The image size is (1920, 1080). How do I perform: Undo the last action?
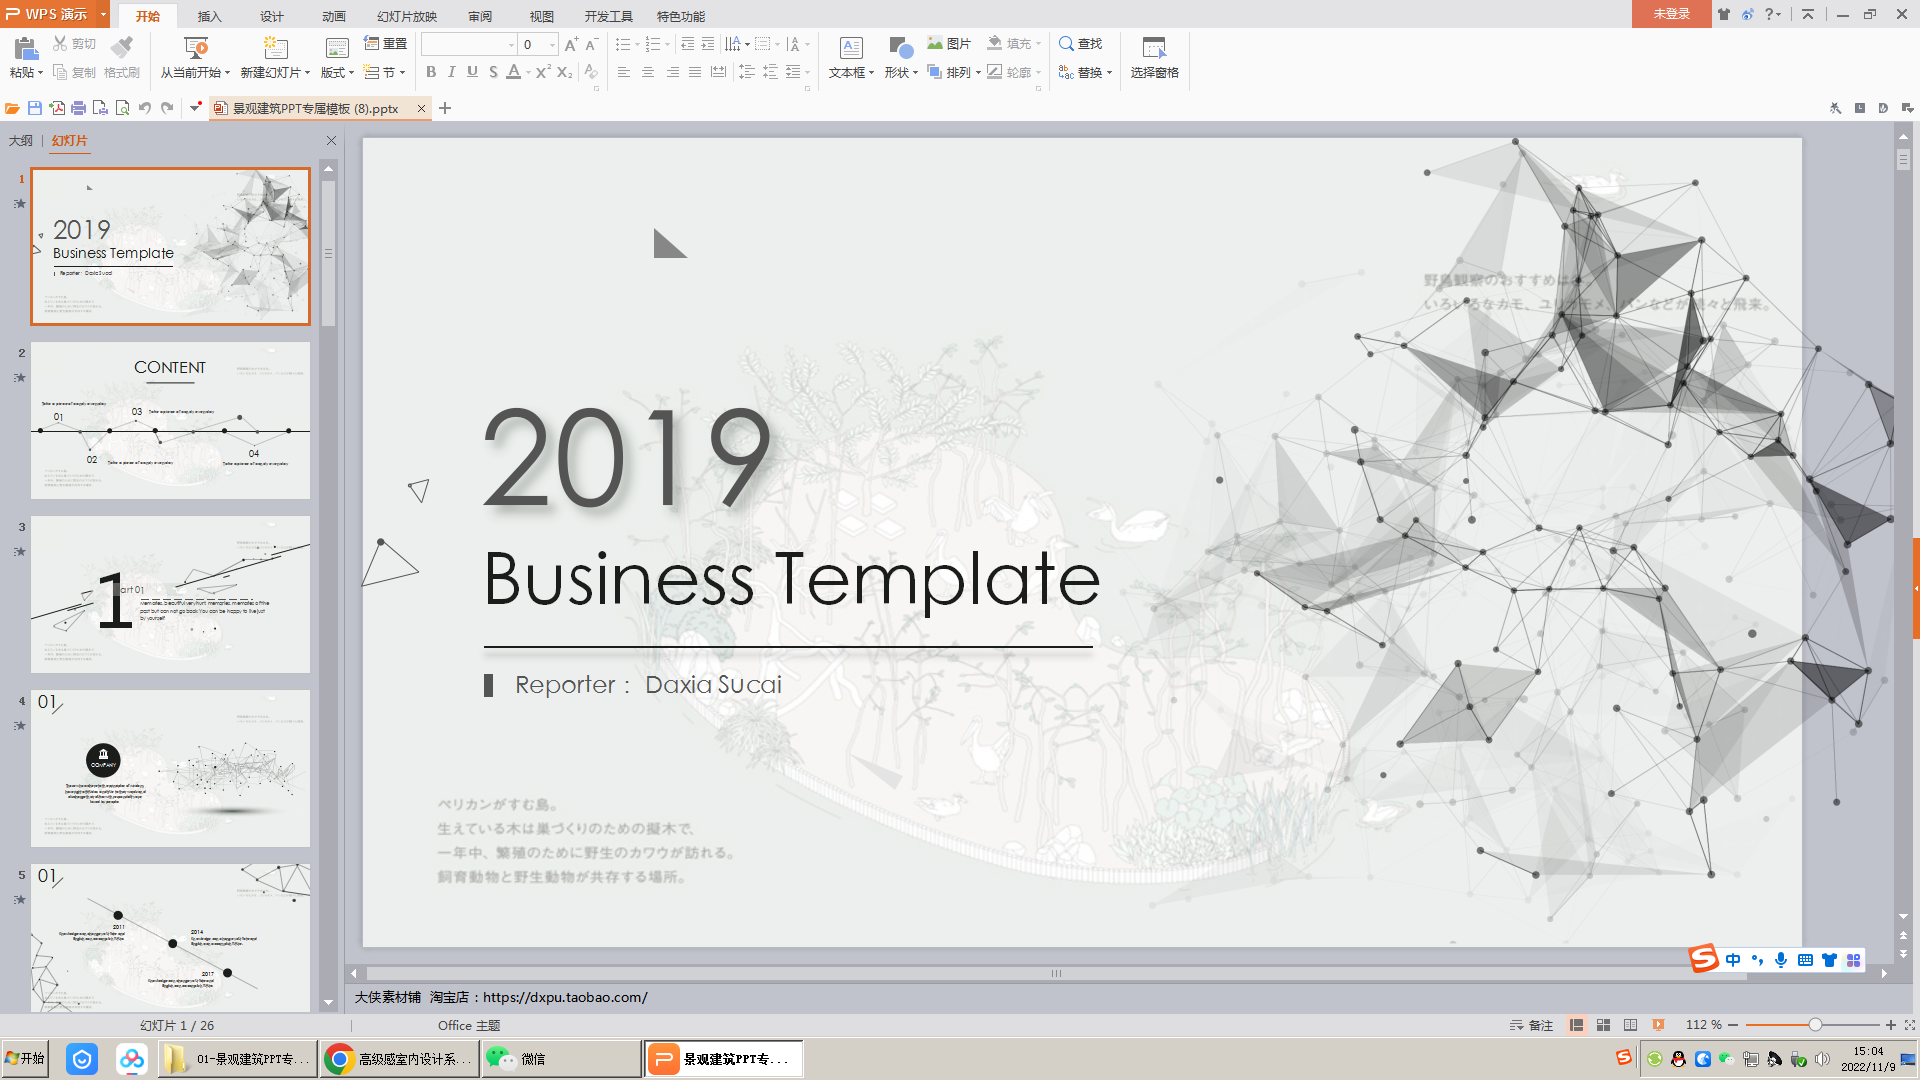144,108
